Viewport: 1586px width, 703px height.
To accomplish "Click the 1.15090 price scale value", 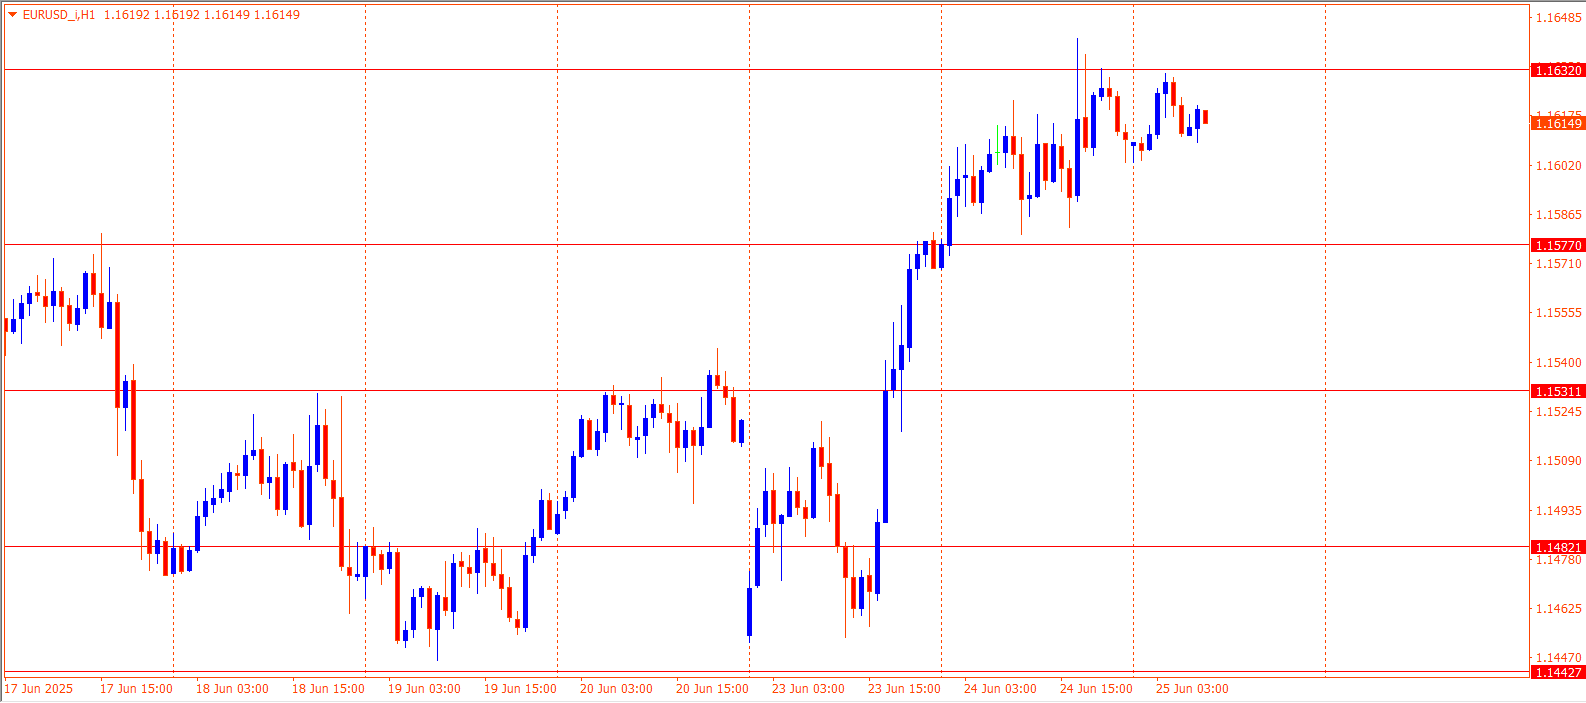I will [1559, 461].
